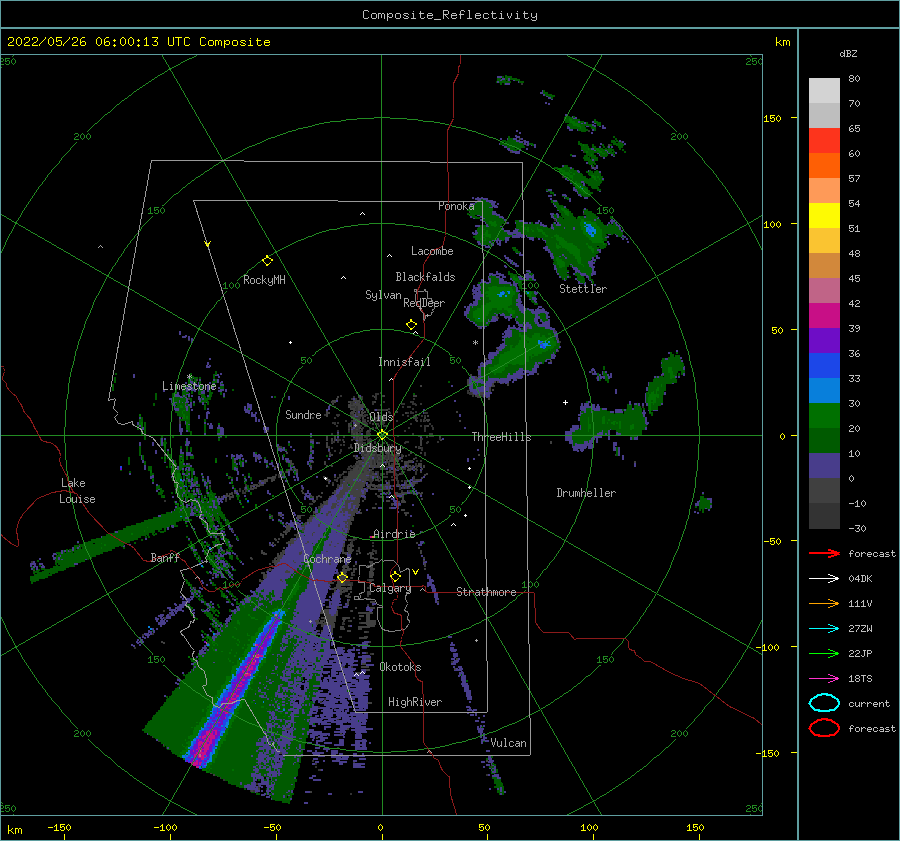
Task: Click the purple swatch between 39 and 36 dBZ
Action: click(x=824, y=341)
